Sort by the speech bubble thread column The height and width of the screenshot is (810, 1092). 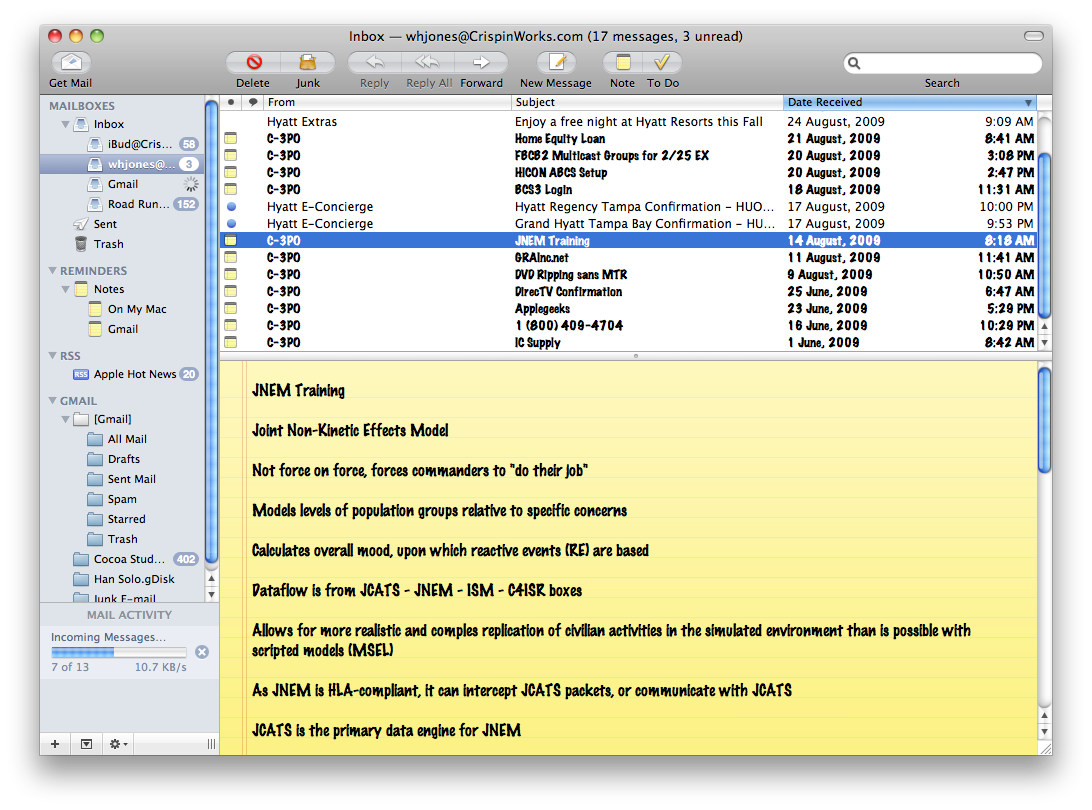[253, 102]
